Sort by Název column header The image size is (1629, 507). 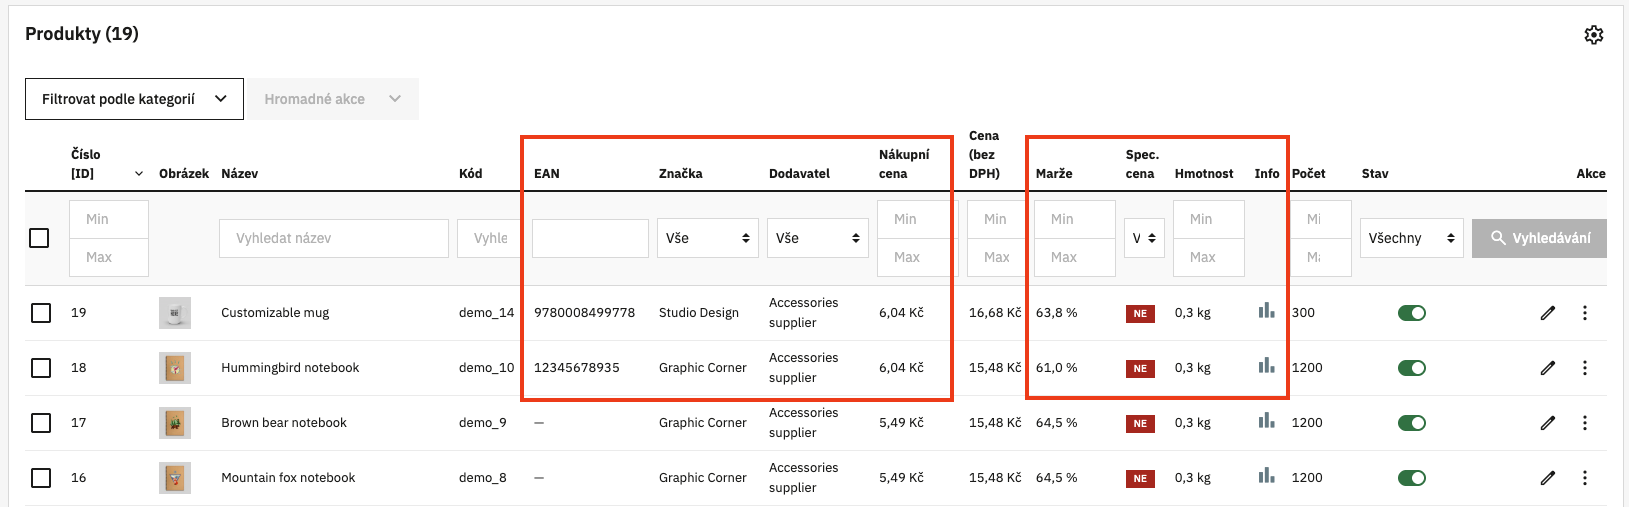pyautogui.click(x=240, y=174)
